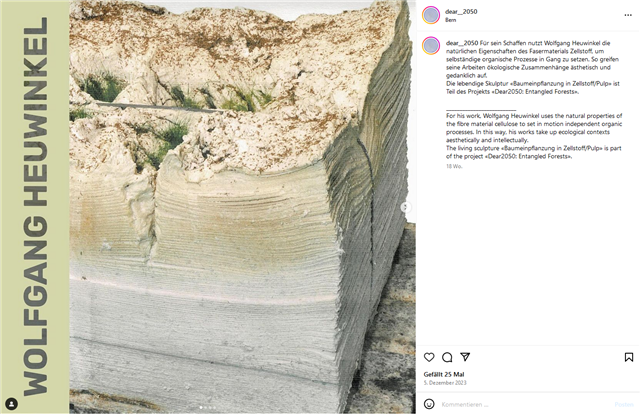Click dear__2050 username in caption

[462, 43]
